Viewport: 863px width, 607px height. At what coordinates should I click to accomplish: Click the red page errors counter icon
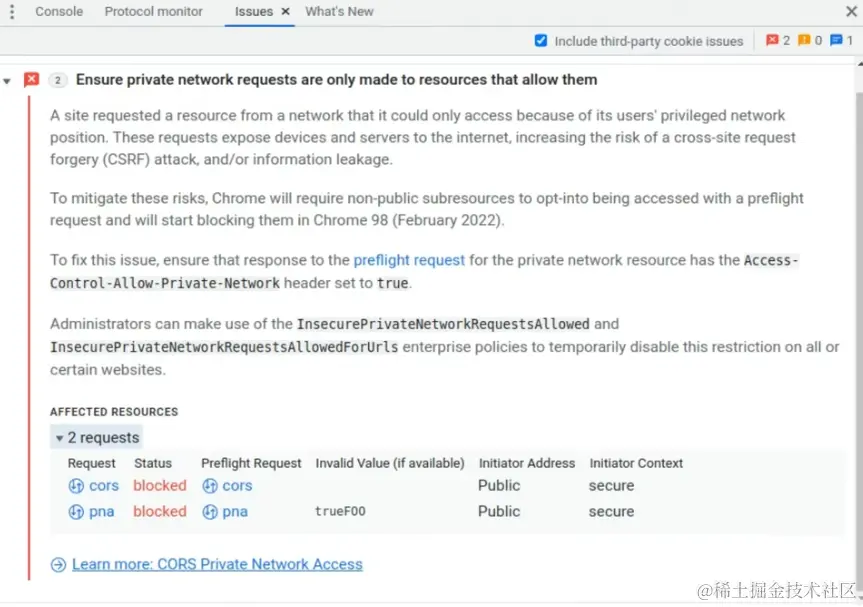tap(772, 40)
